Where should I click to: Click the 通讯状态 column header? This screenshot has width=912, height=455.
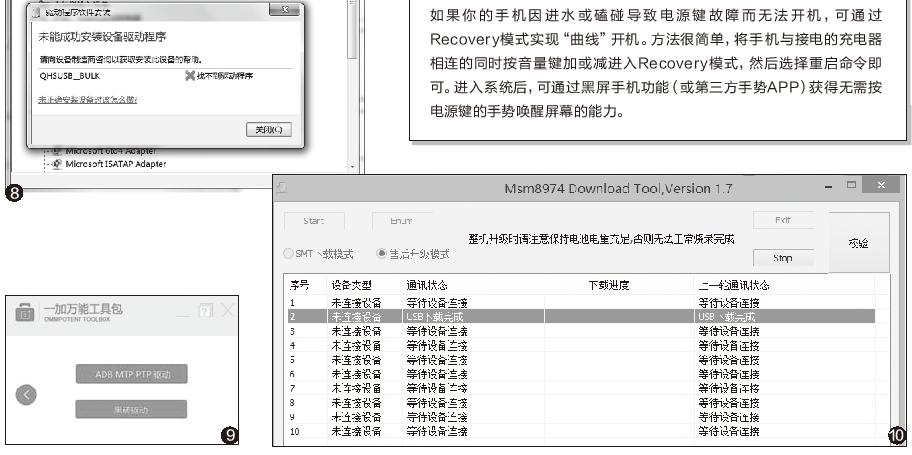pyautogui.click(x=426, y=286)
